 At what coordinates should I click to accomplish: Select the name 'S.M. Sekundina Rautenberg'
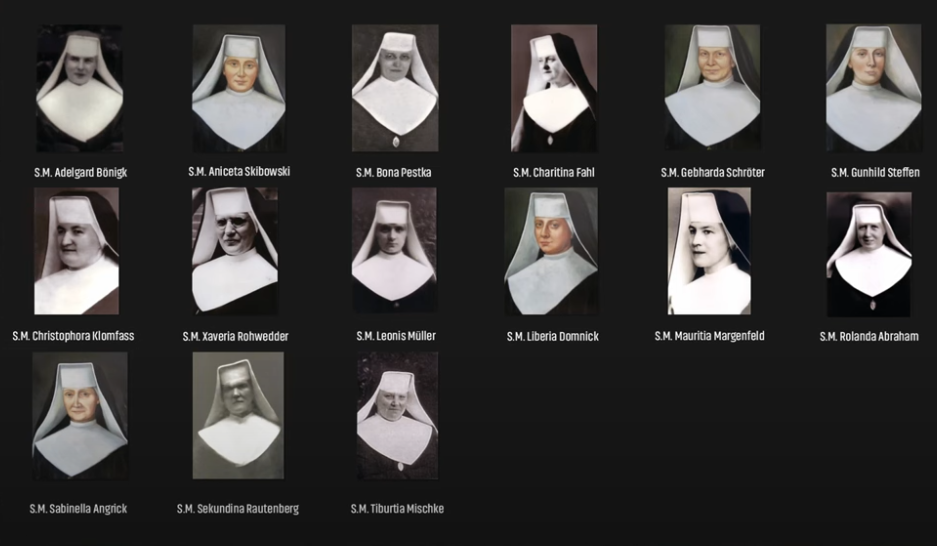(x=238, y=508)
